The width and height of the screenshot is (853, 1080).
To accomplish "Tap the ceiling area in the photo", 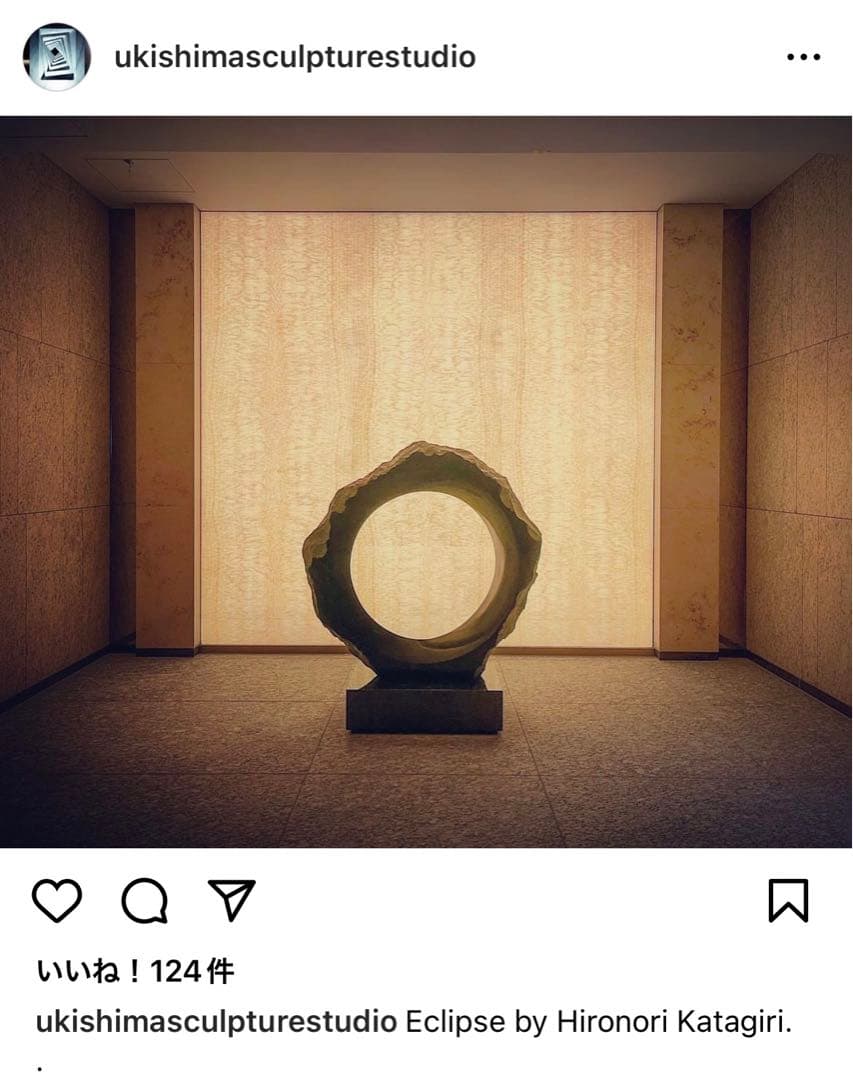I will click(426, 172).
